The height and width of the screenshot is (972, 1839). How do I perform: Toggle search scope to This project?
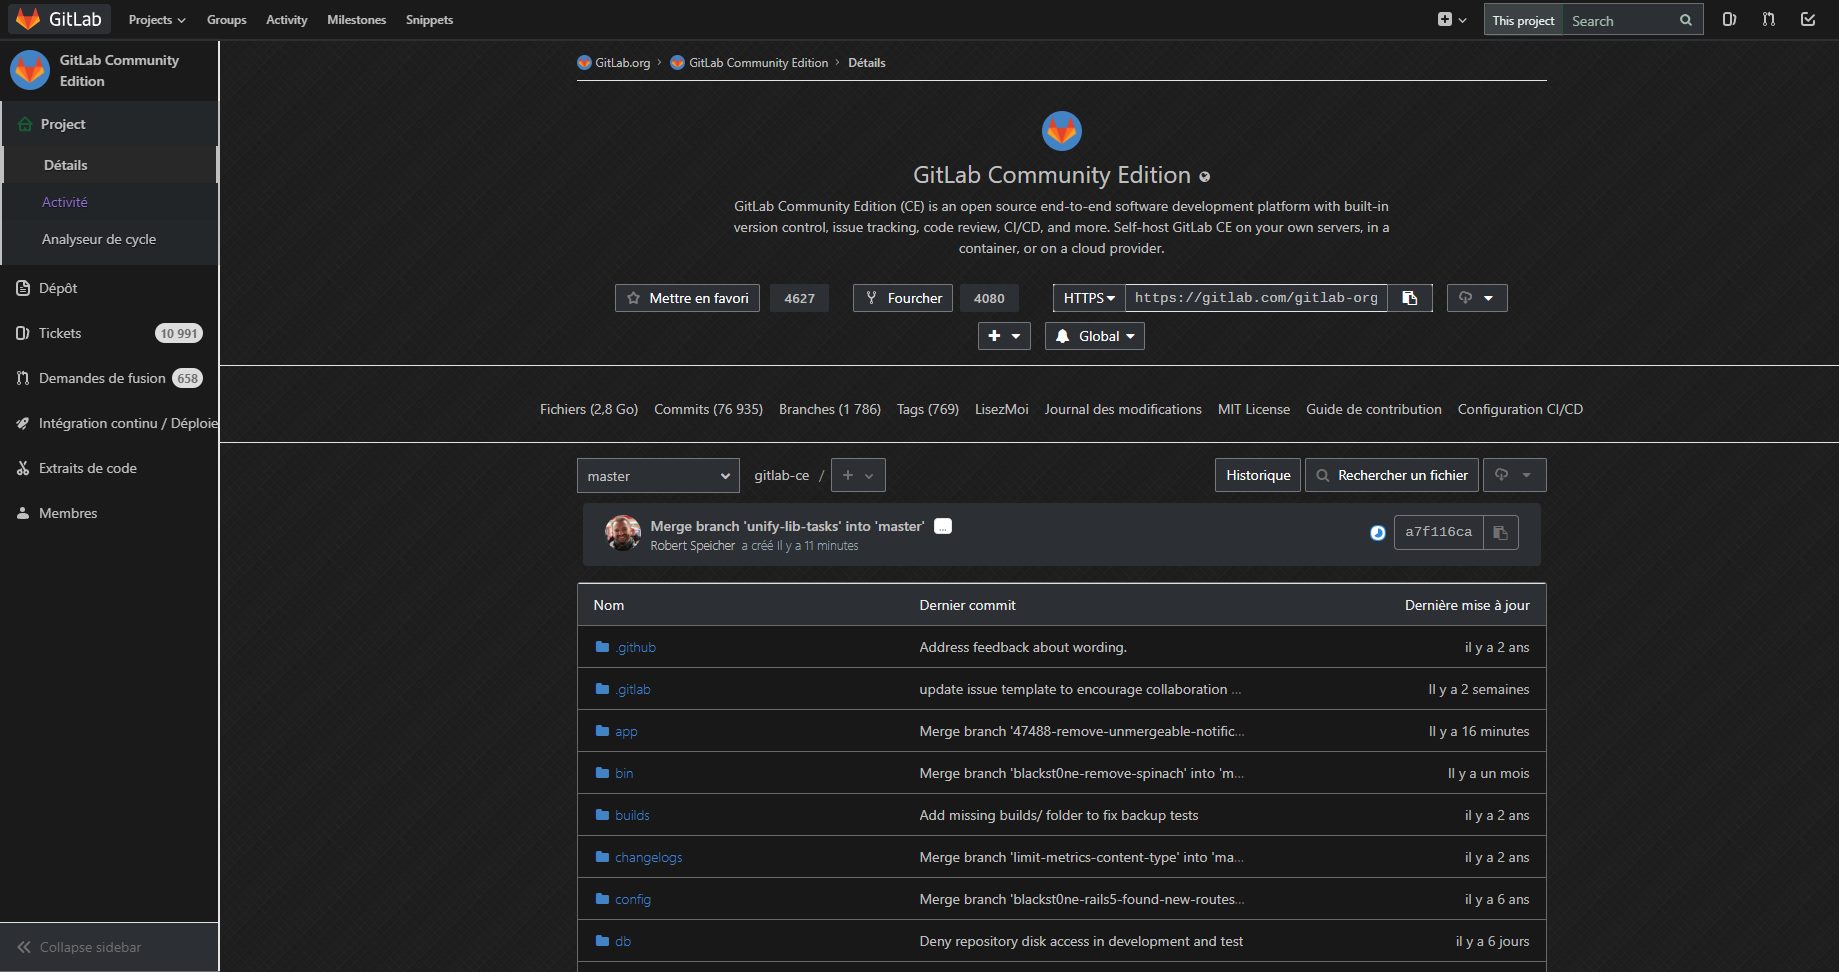pos(1522,19)
